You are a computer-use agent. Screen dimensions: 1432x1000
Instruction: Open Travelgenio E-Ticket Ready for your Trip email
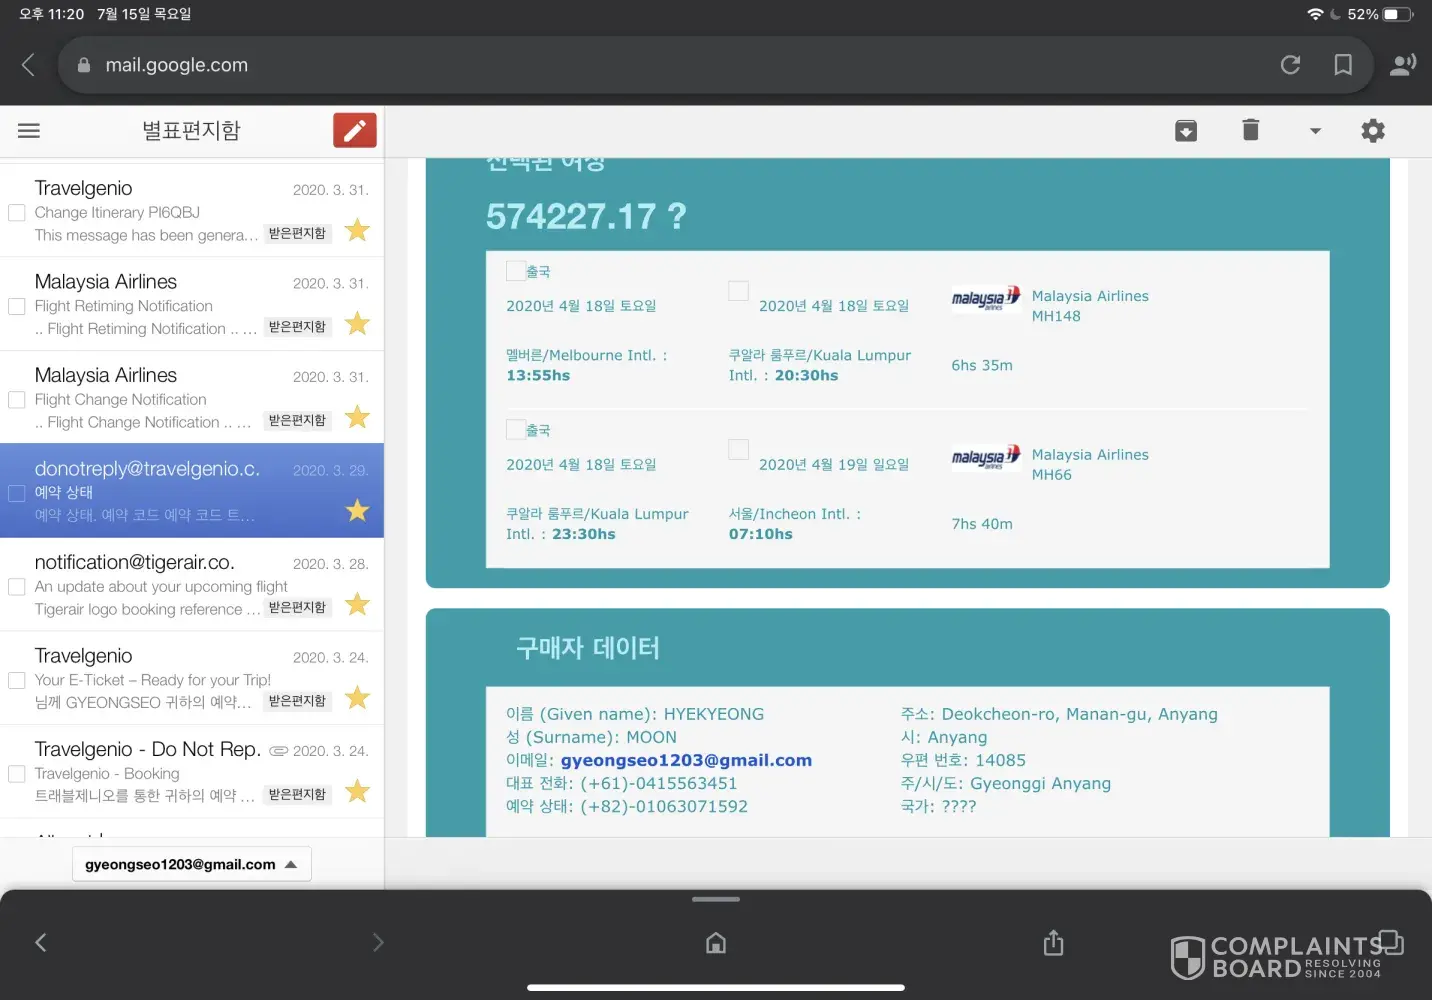click(192, 678)
